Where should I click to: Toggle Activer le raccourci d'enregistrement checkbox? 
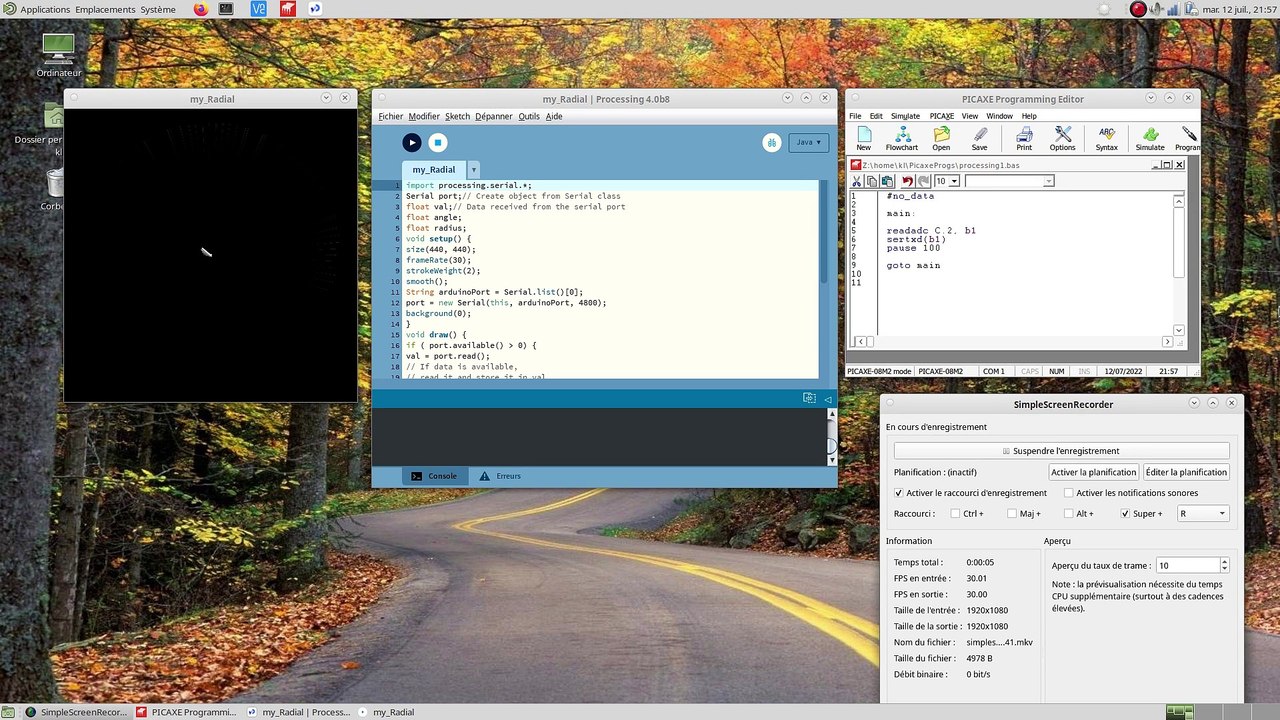tap(899, 493)
